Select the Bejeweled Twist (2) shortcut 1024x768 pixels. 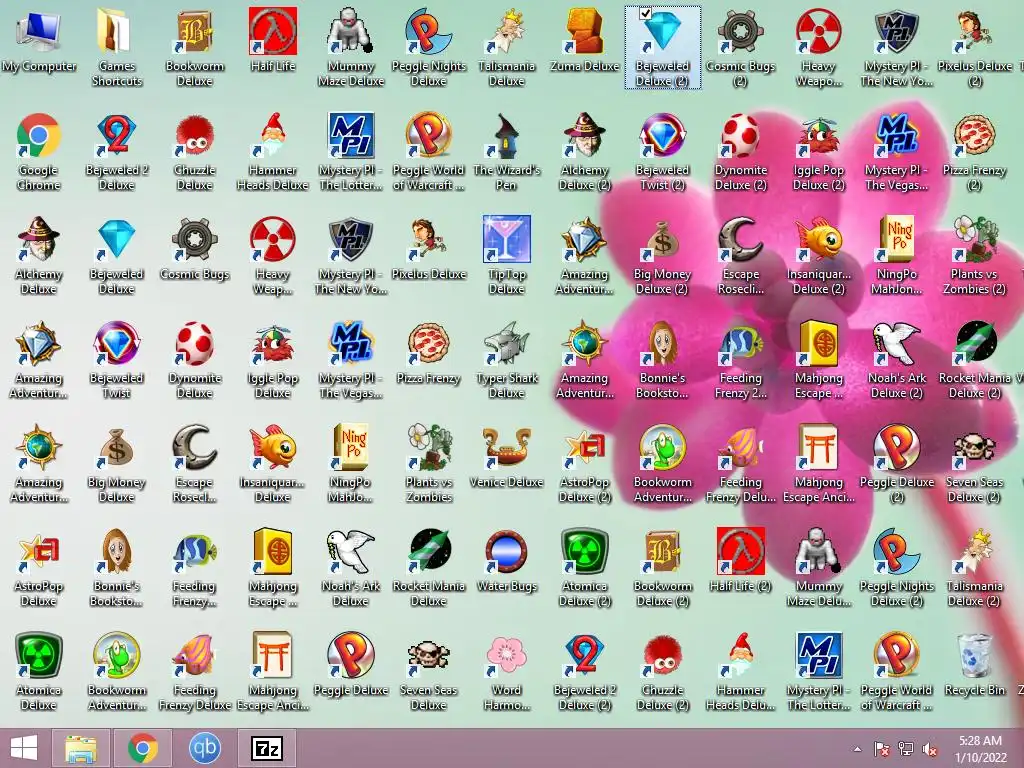[662, 152]
